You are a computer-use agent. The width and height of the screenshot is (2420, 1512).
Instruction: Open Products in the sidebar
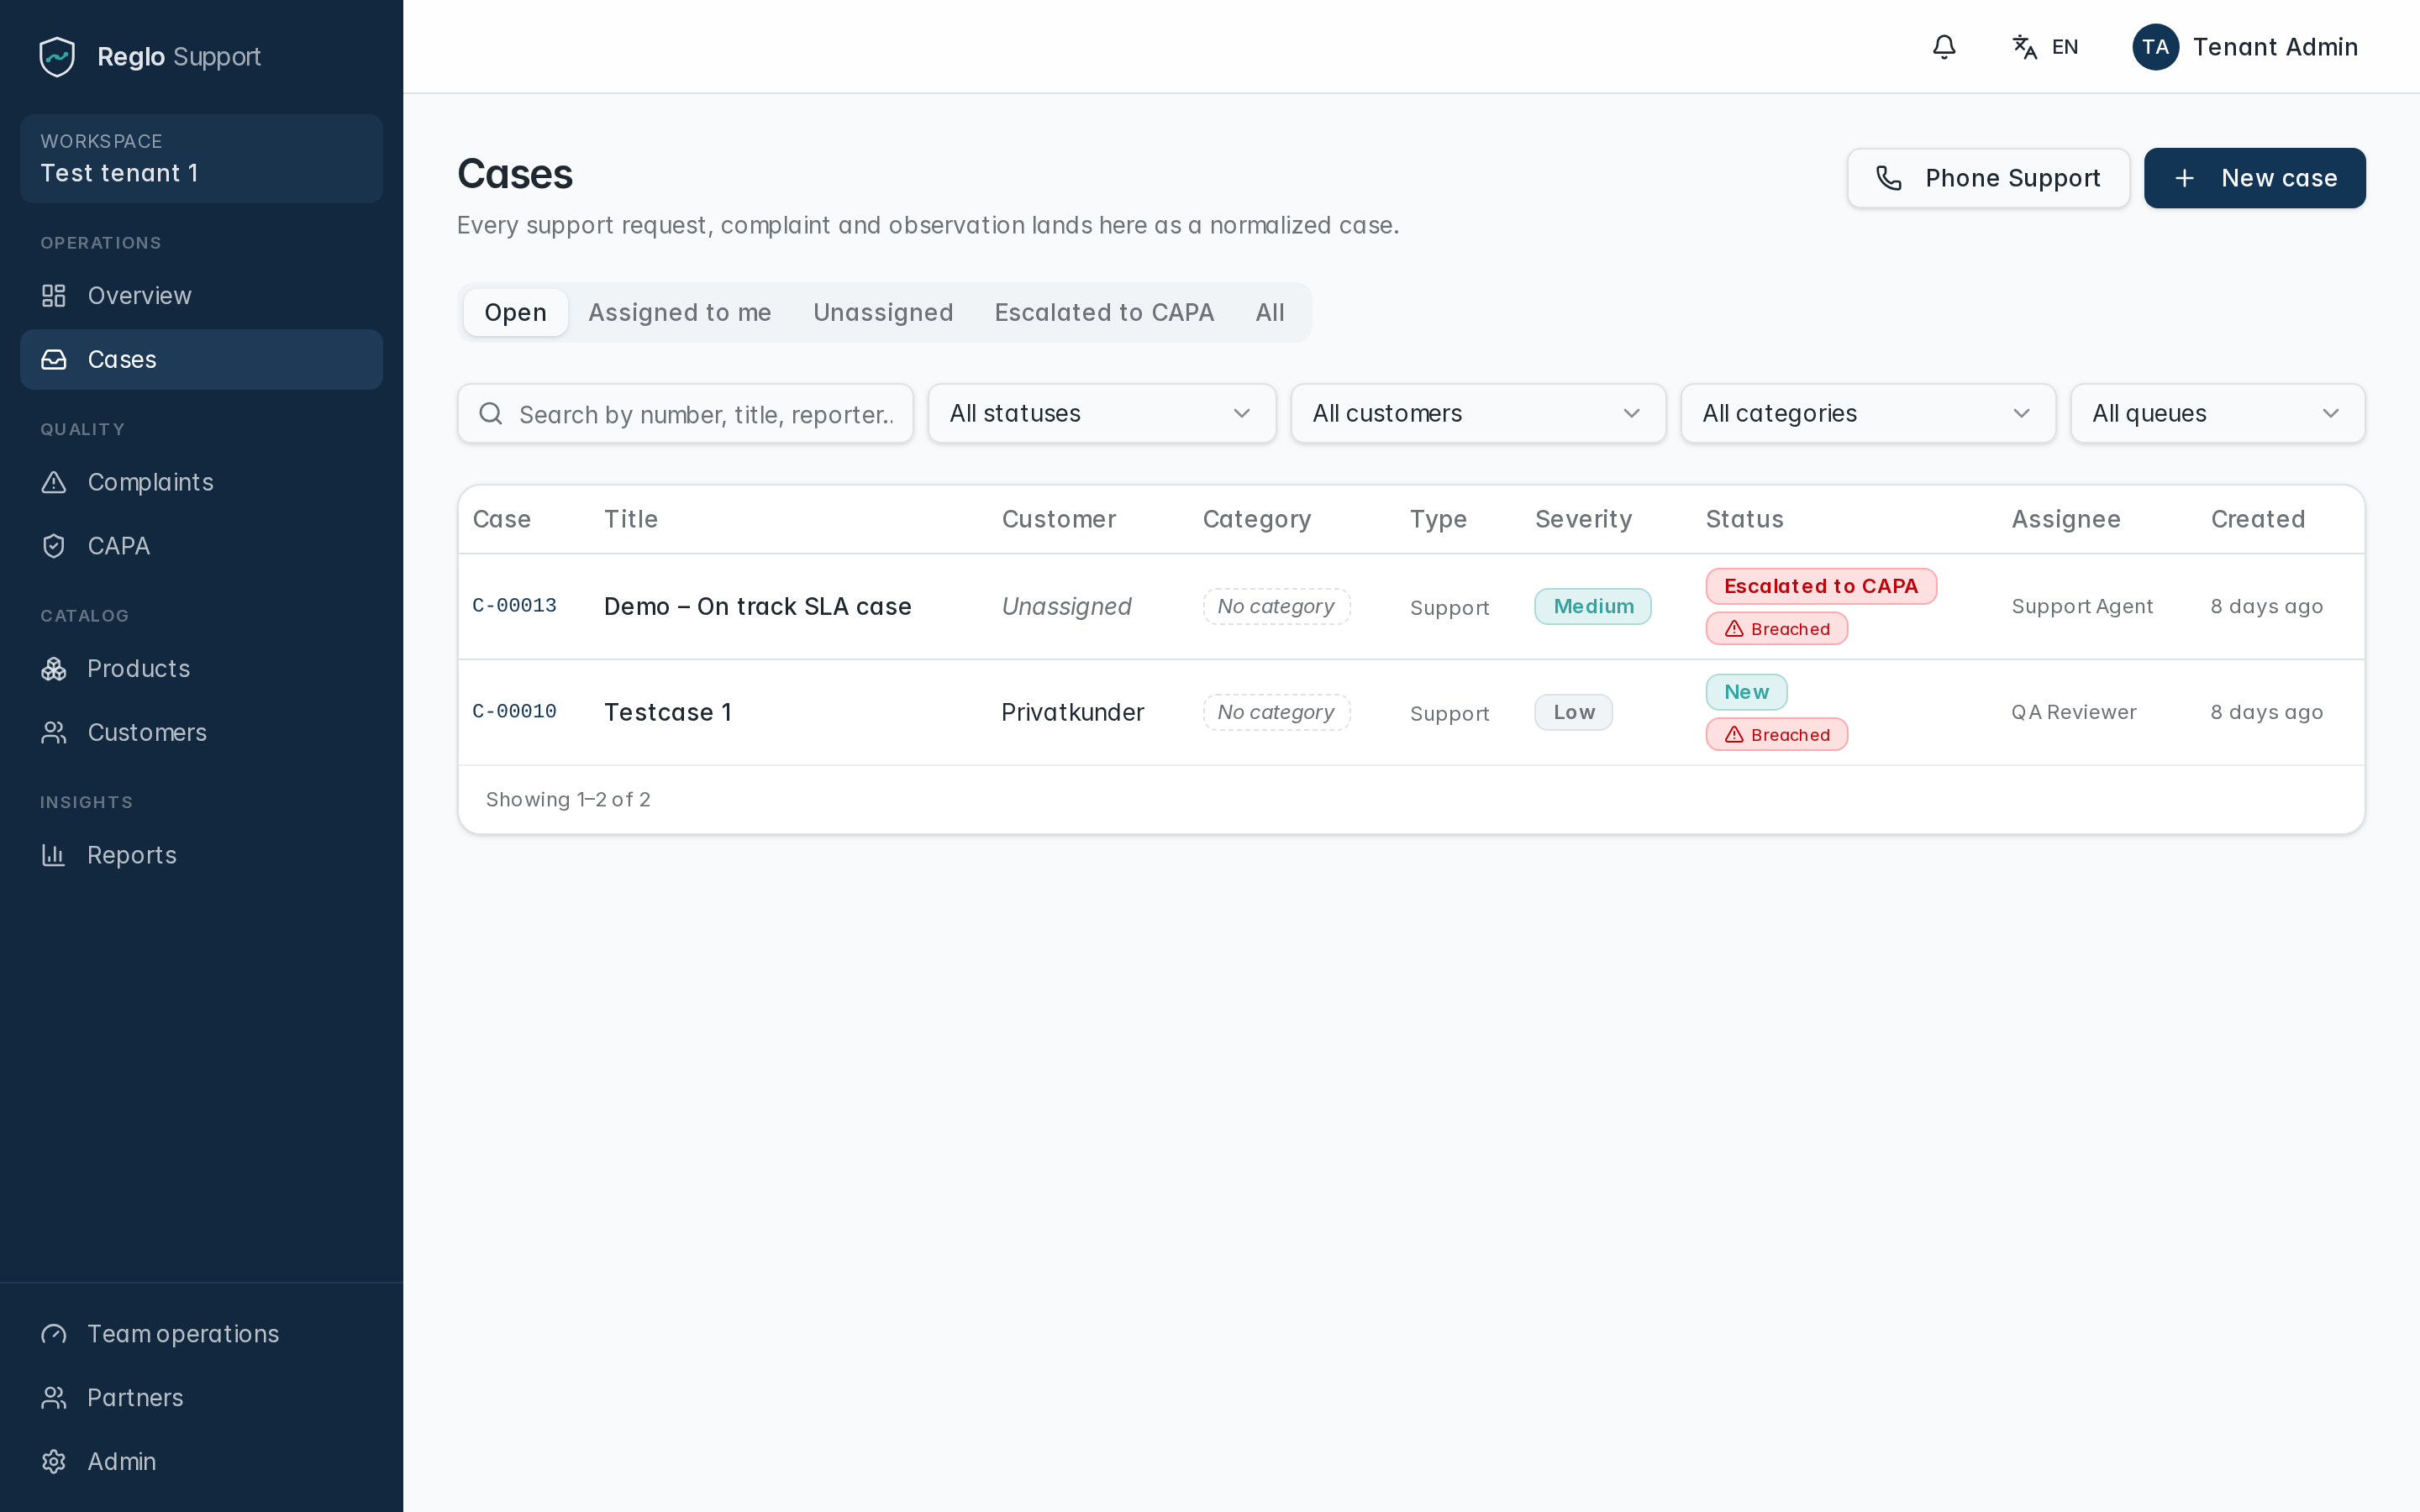point(201,669)
